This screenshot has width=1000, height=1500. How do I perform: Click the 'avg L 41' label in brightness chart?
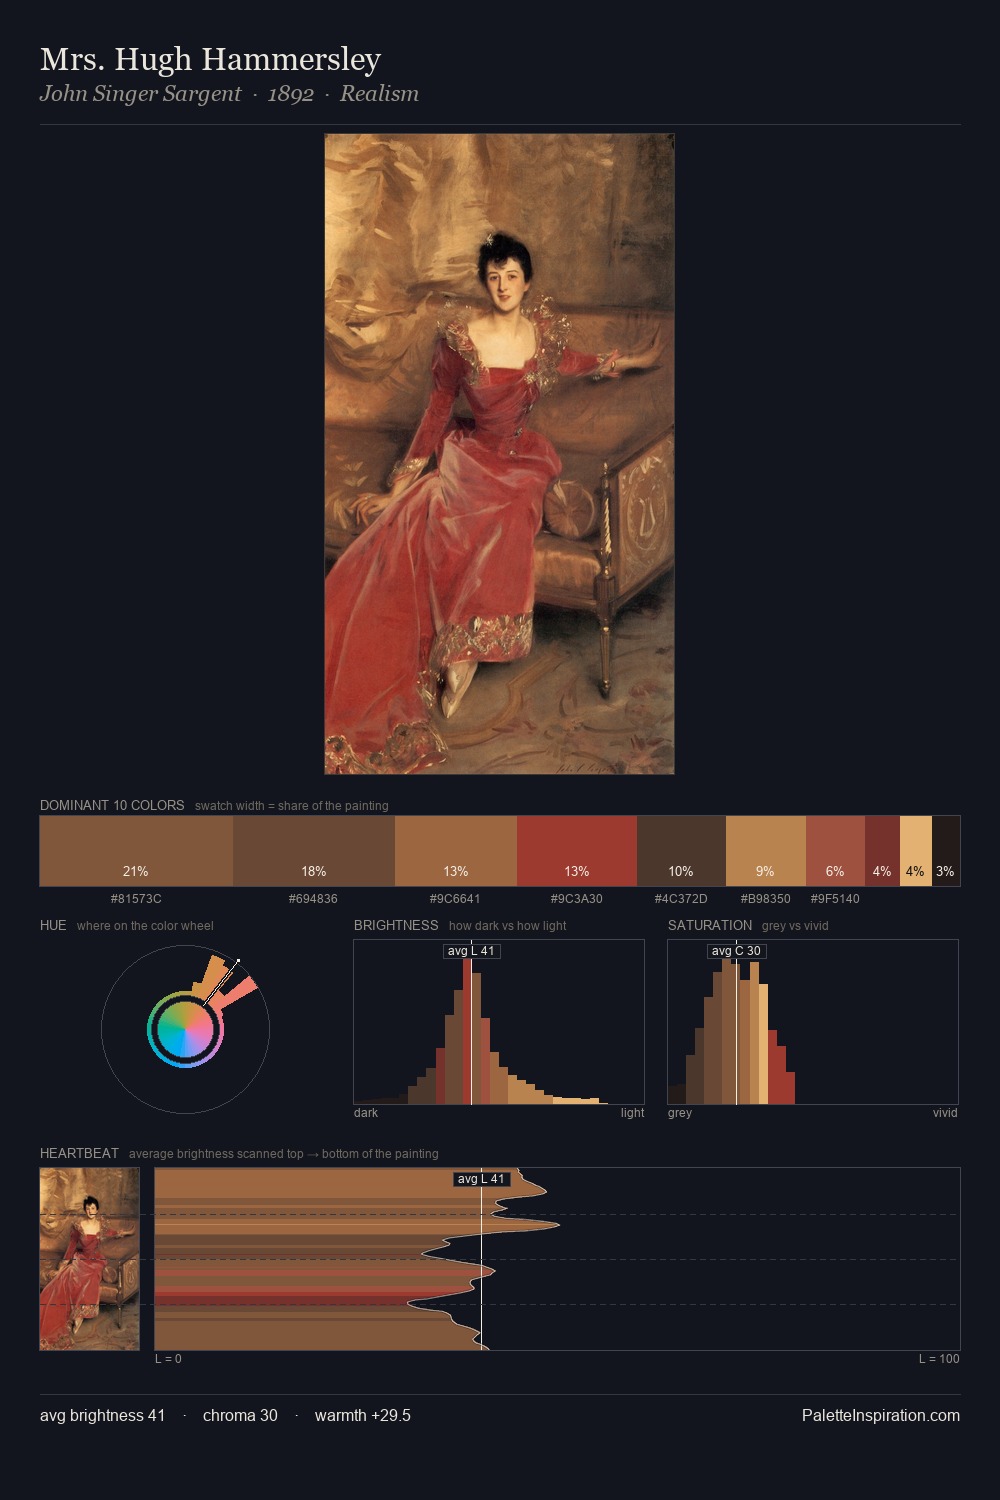(x=472, y=951)
